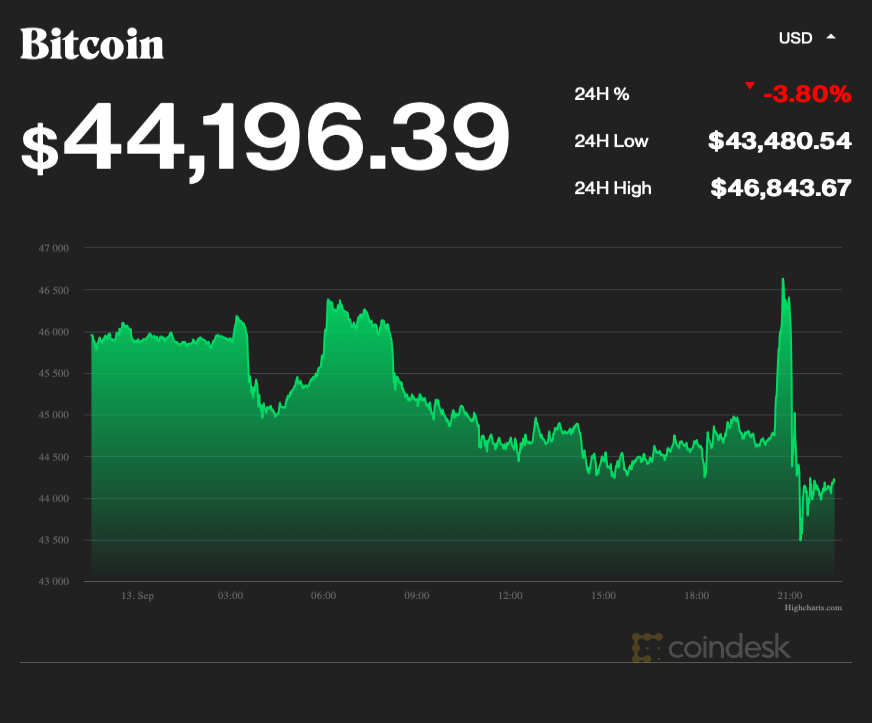Click the 24H Low value $43,480.54
872x723 pixels.
pos(778,141)
